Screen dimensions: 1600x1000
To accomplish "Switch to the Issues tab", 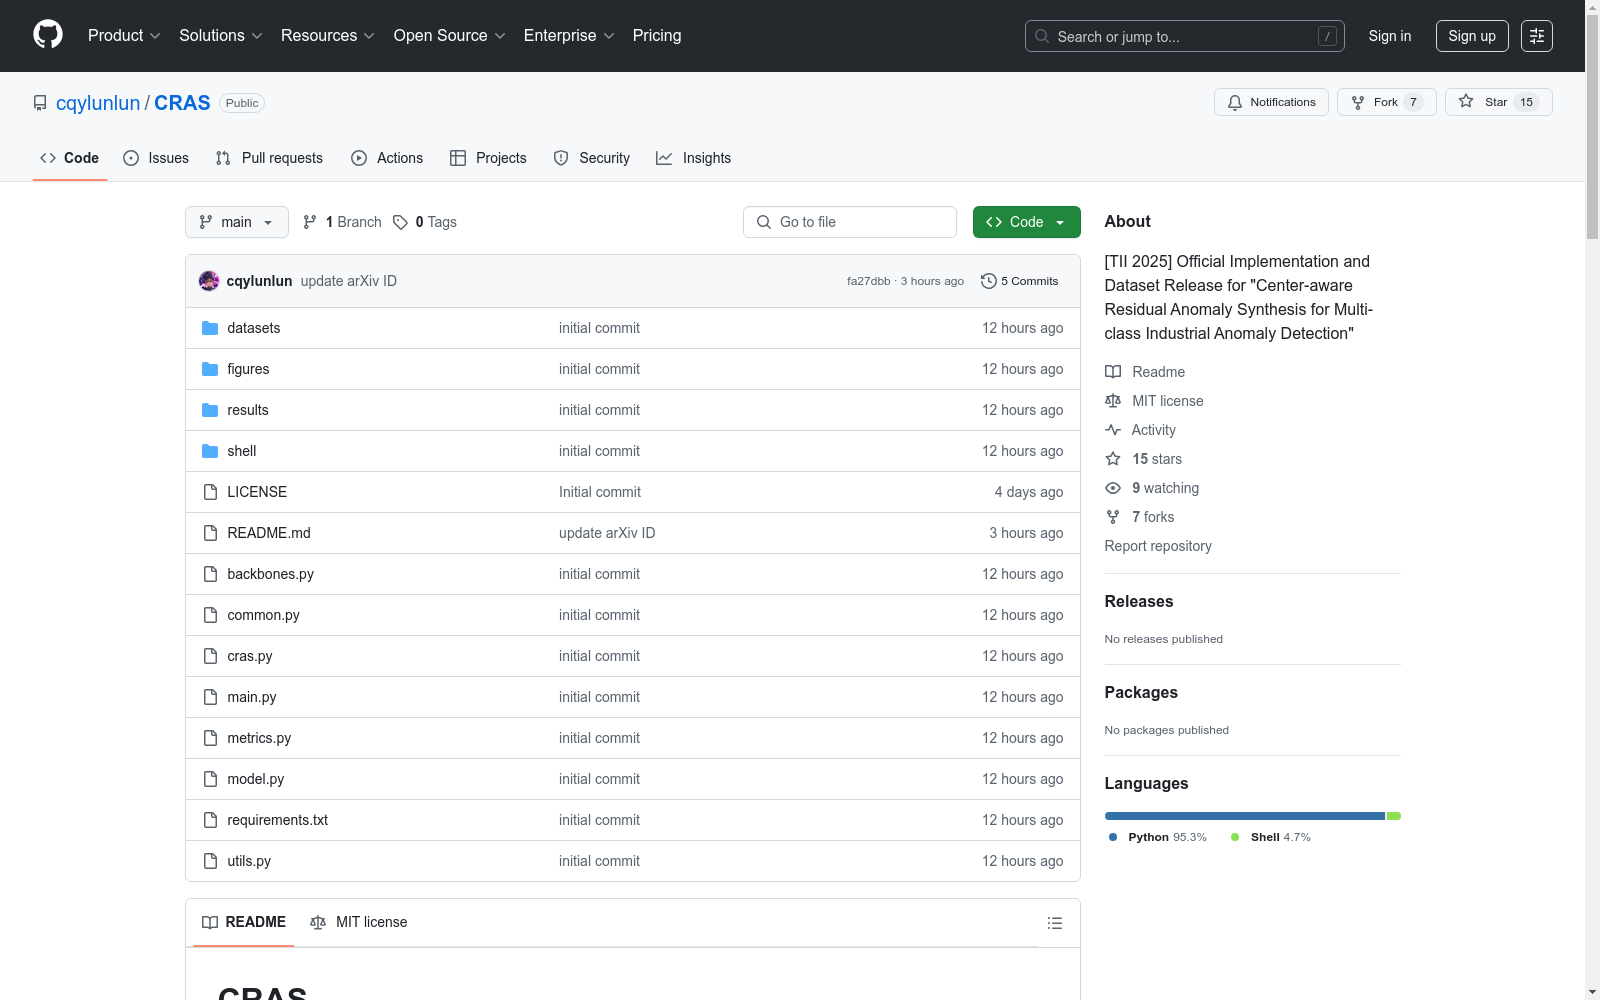I will click(x=156, y=158).
